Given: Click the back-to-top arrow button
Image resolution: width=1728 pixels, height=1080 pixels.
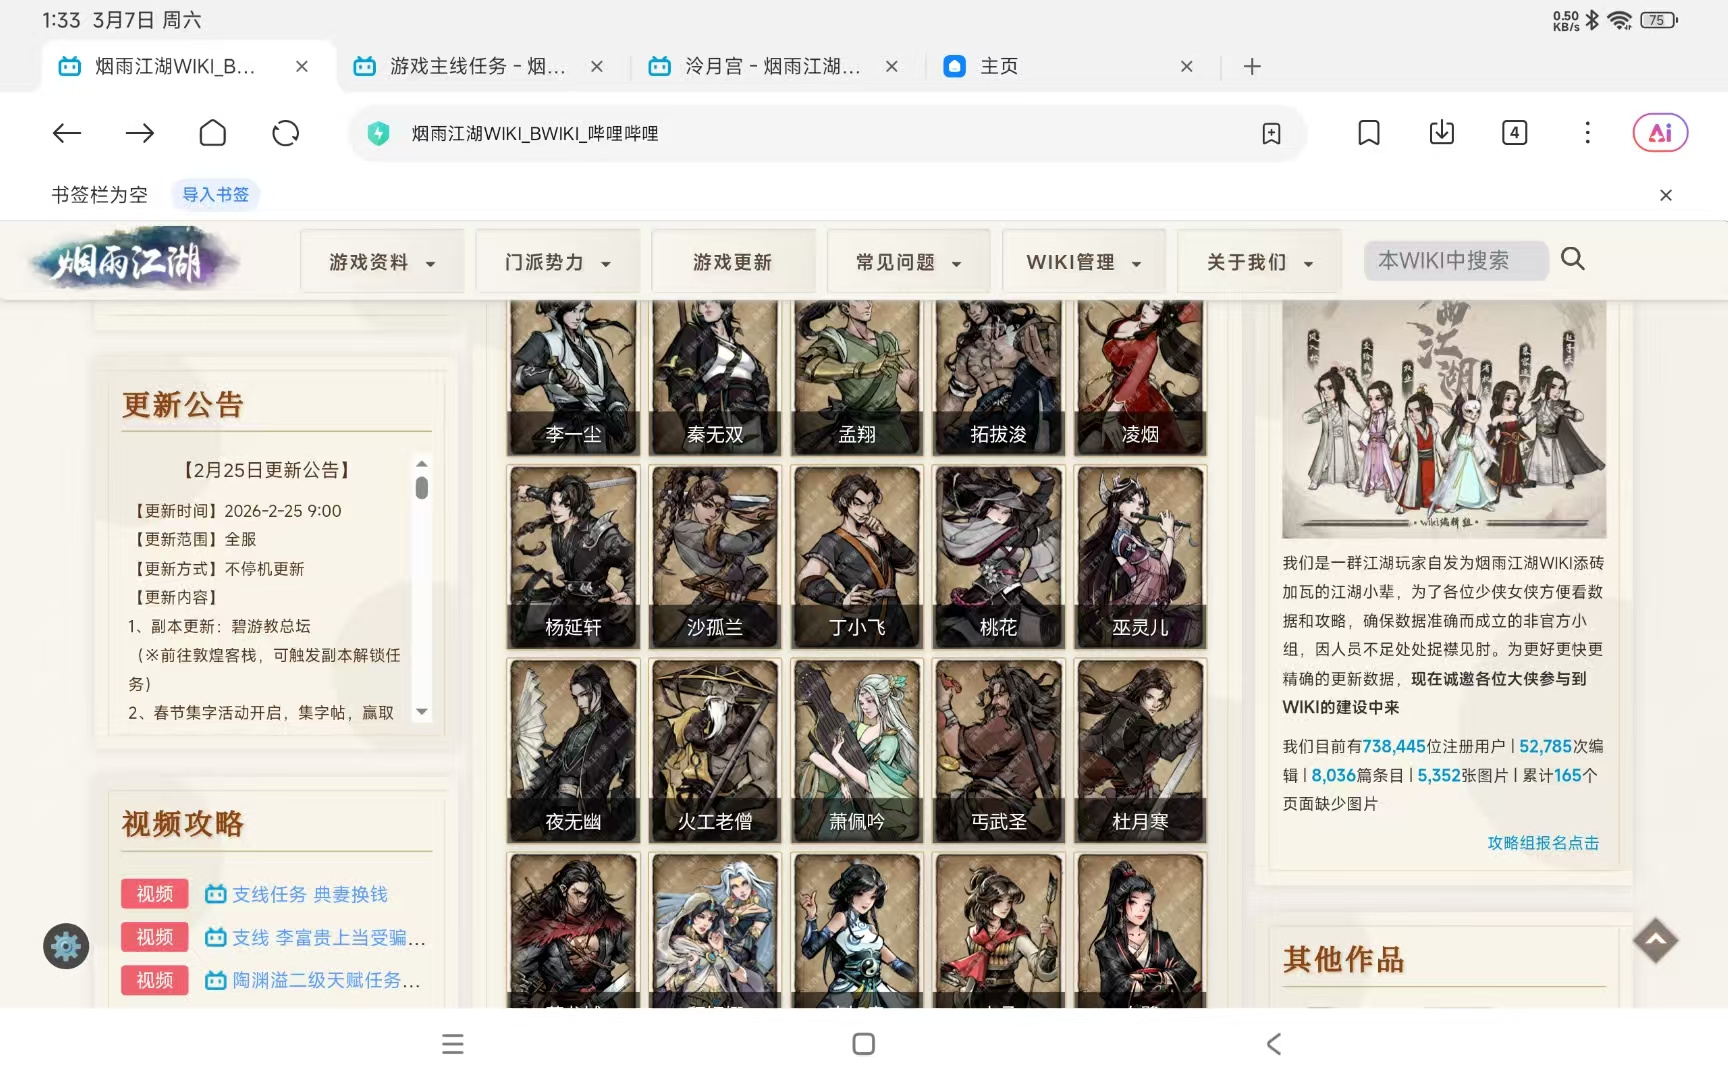Looking at the screenshot, I should pos(1655,941).
